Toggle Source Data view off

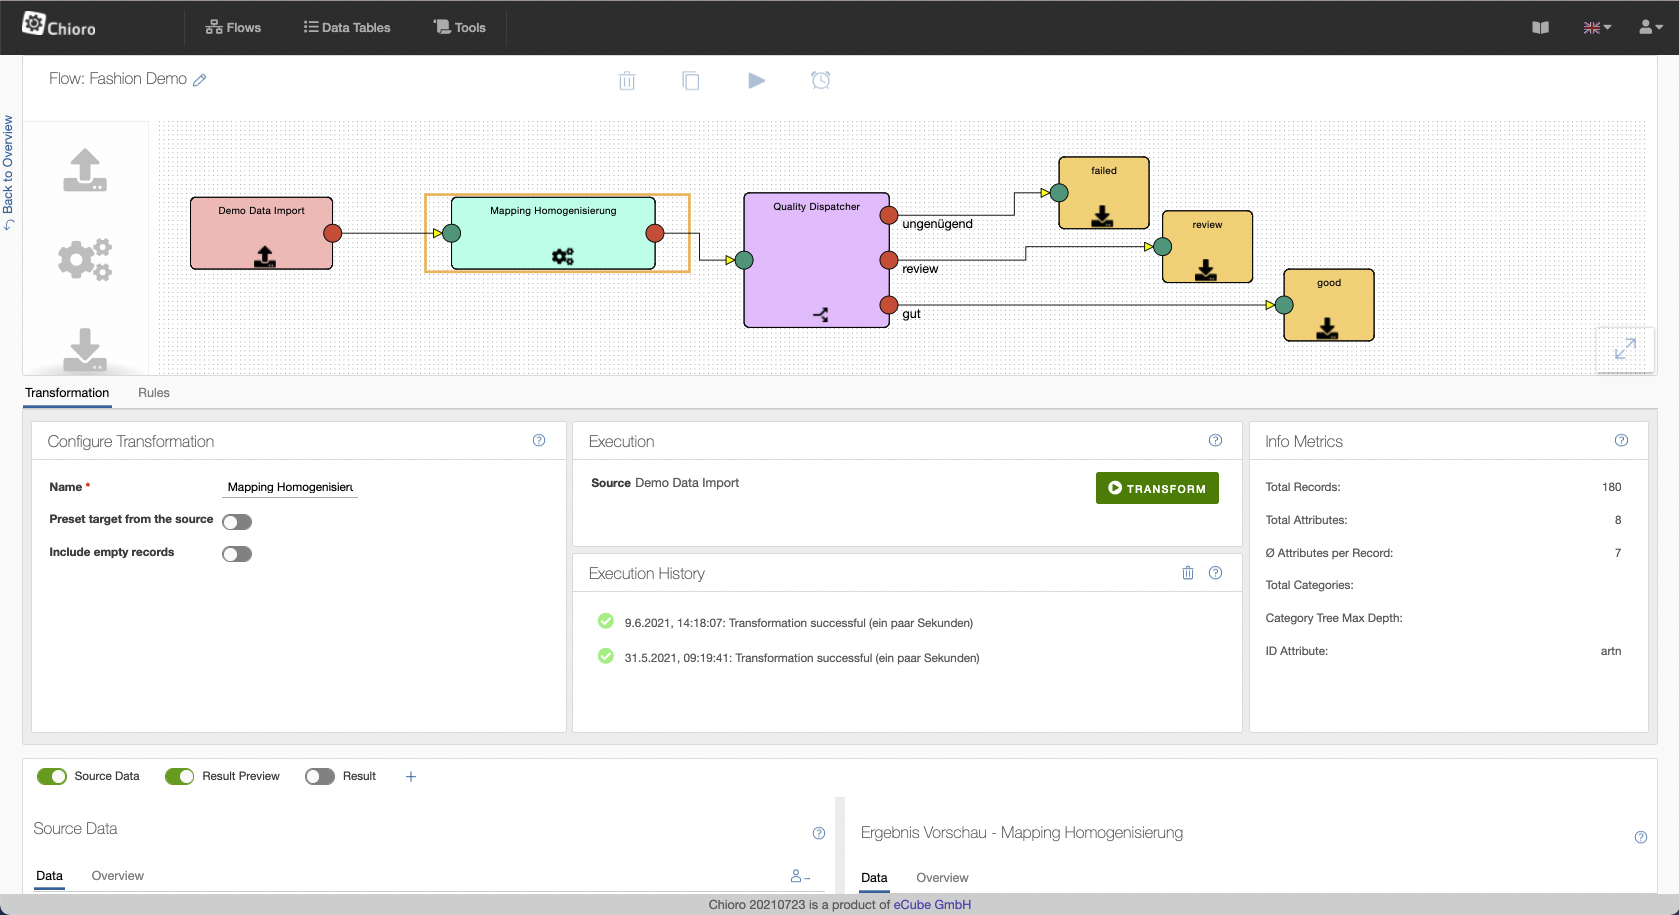pos(52,777)
